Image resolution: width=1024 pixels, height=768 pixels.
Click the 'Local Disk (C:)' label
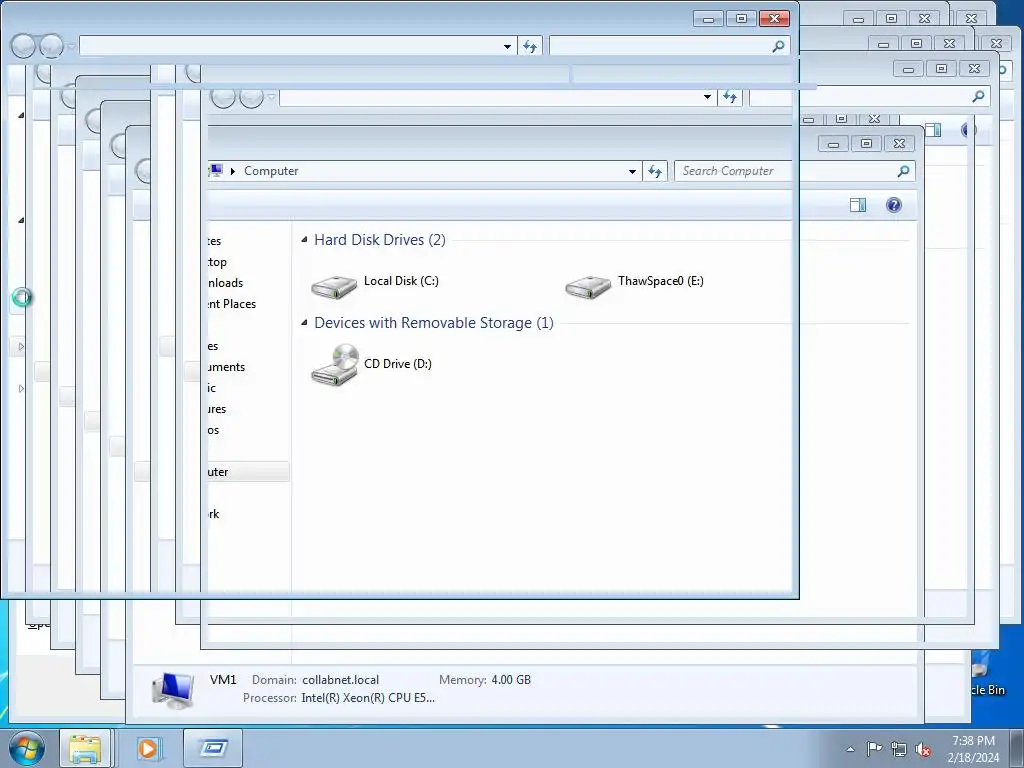click(401, 281)
